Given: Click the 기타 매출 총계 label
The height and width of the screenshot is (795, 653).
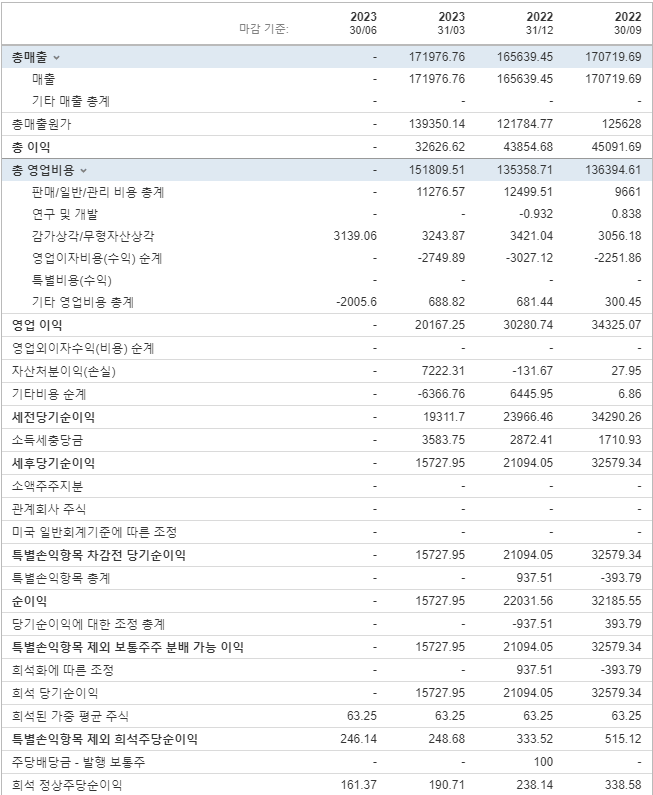Looking at the screenshot, I should 71,101.
